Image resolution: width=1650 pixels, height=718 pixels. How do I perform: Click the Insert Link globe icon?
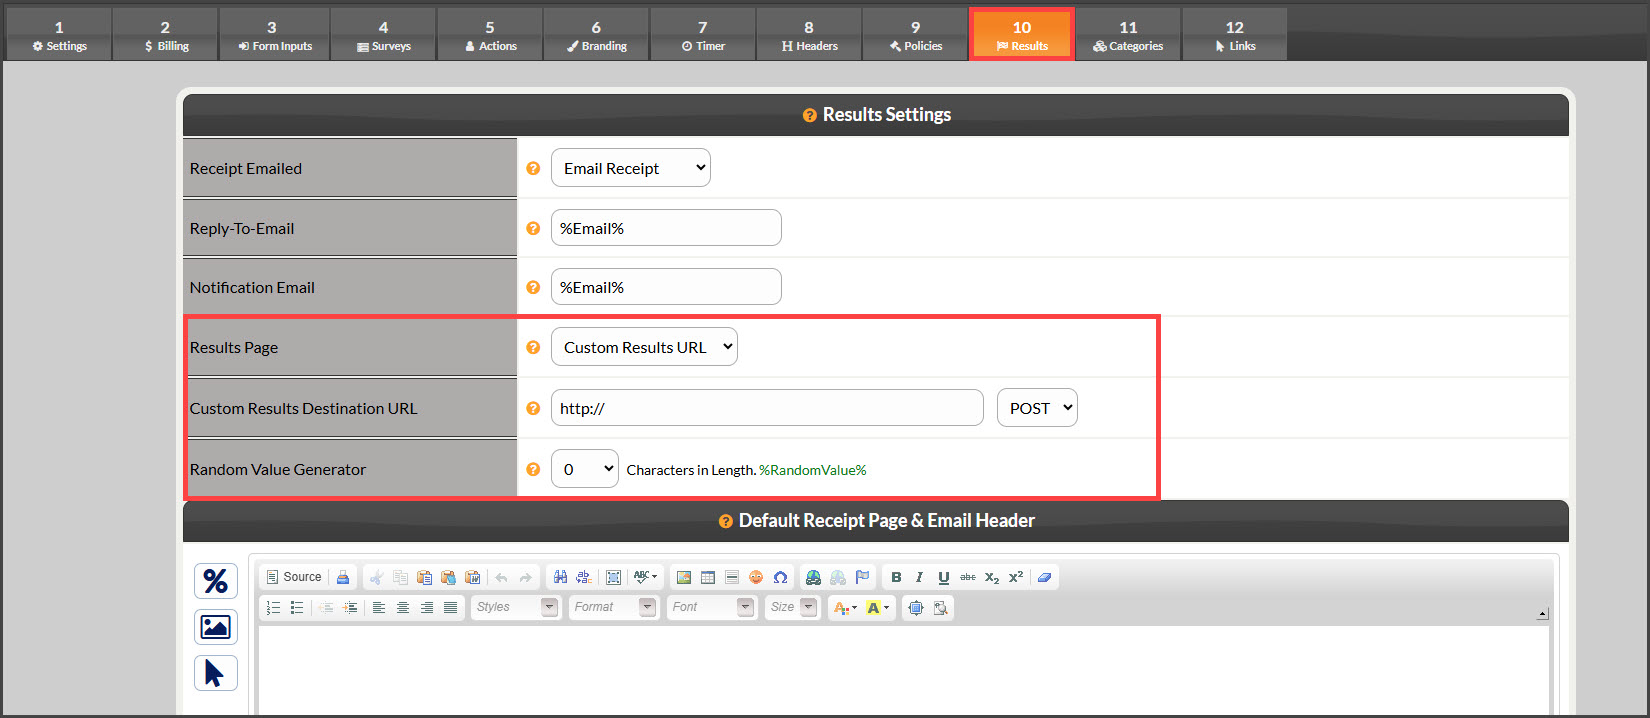[x=814, y=577]
